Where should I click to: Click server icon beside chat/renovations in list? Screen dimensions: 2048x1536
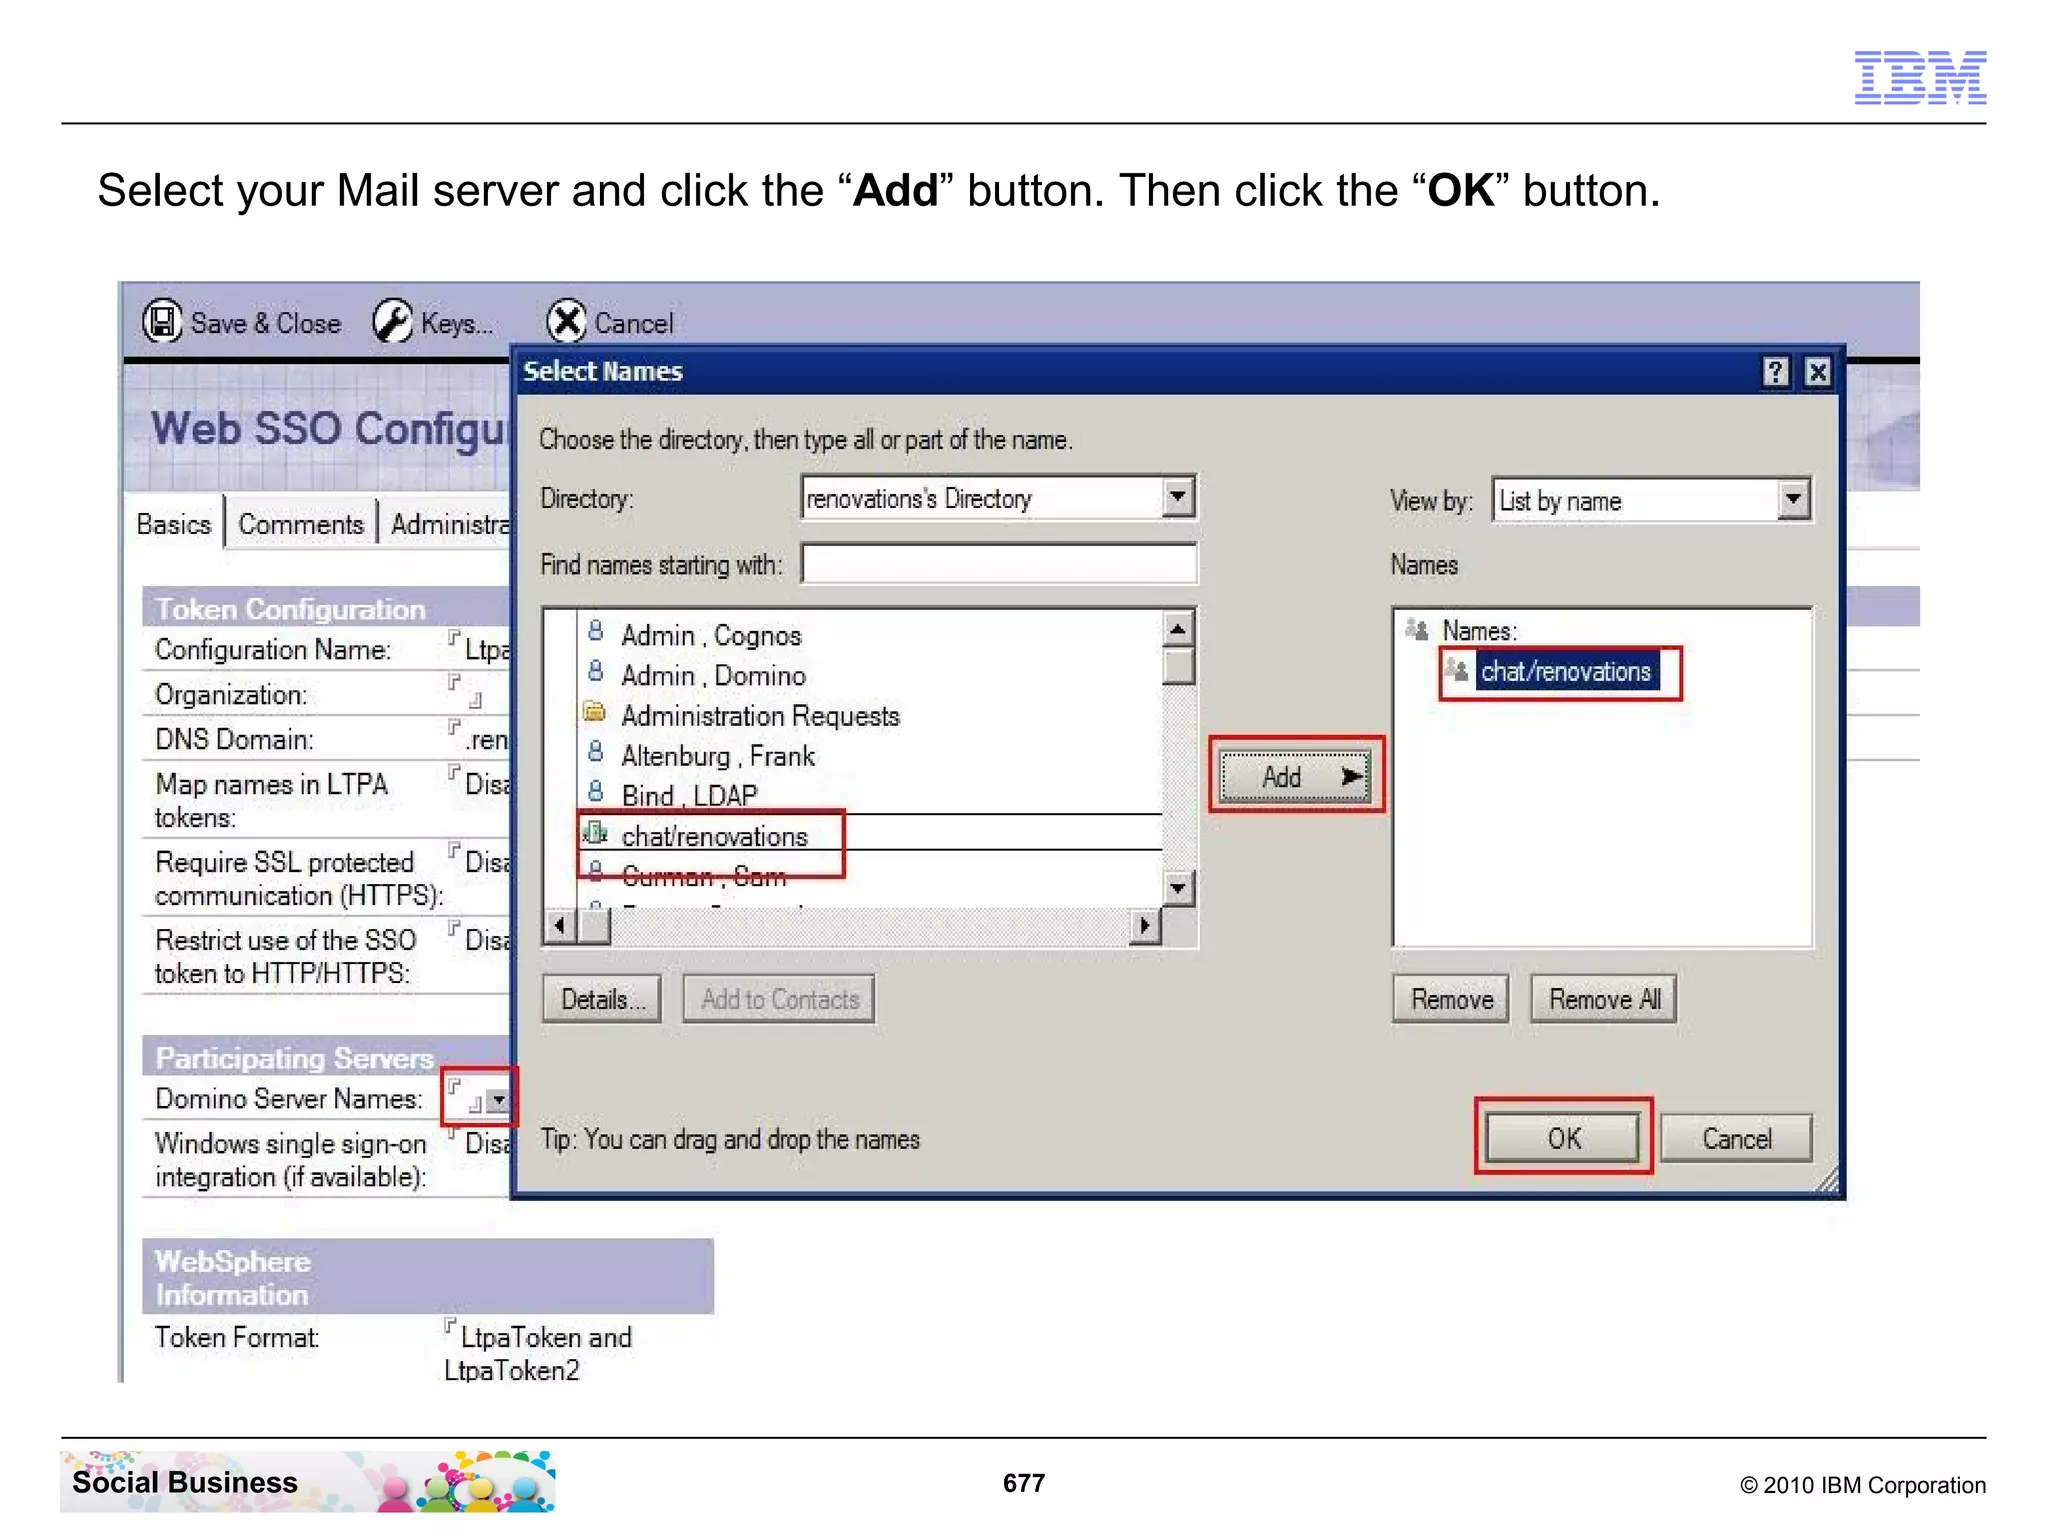coord(596,832)
